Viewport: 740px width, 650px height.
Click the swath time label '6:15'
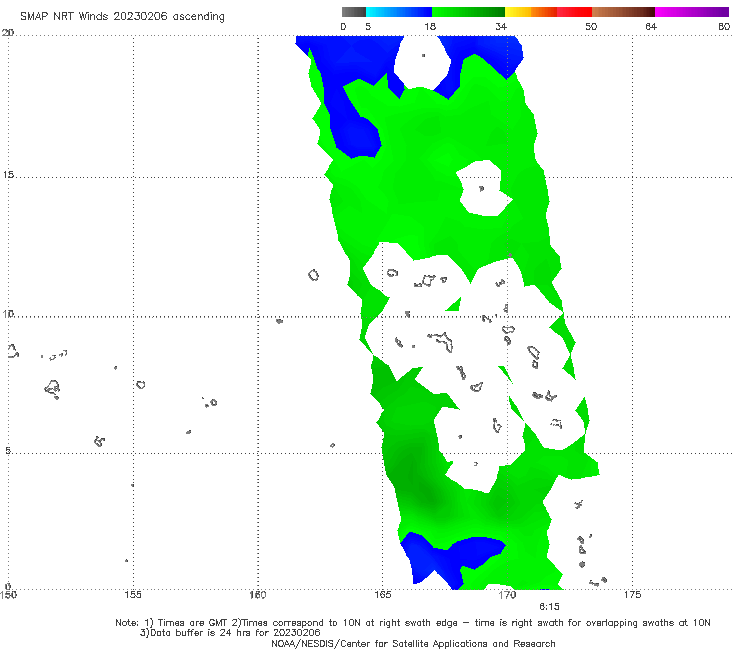tap(549, 607)
